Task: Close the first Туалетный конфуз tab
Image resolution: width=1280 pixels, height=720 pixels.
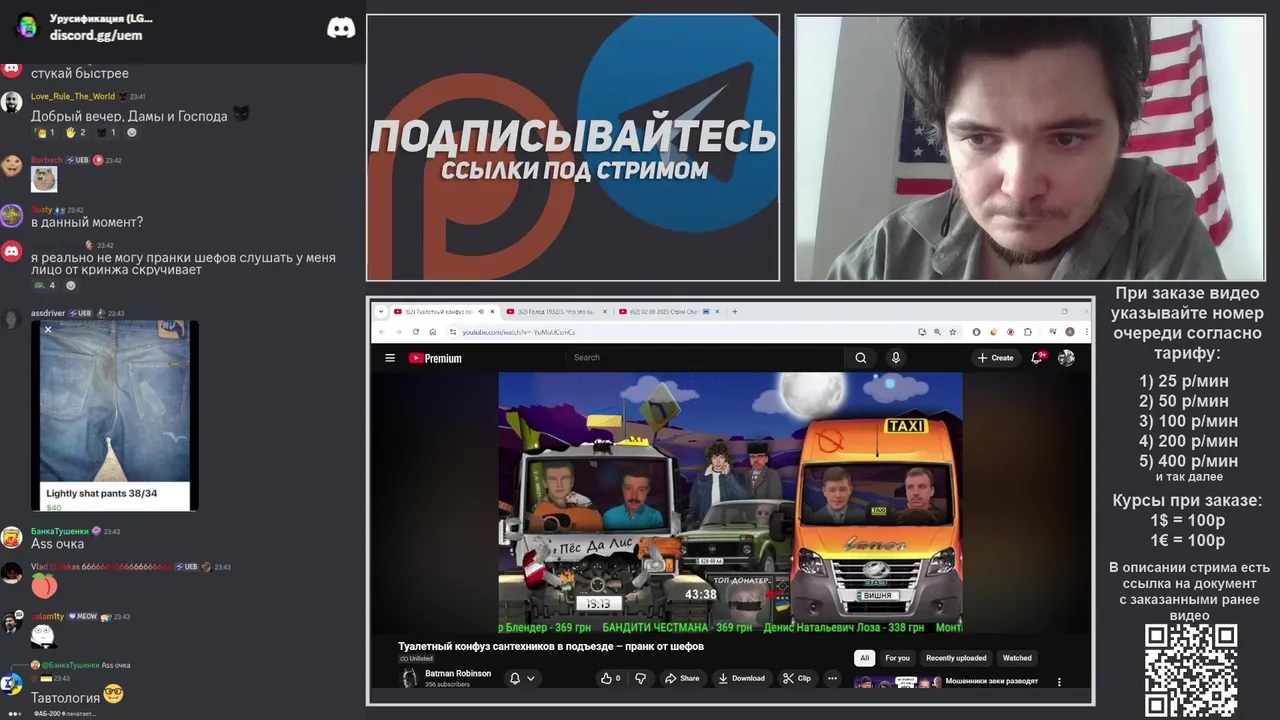Action: point(494,311)
